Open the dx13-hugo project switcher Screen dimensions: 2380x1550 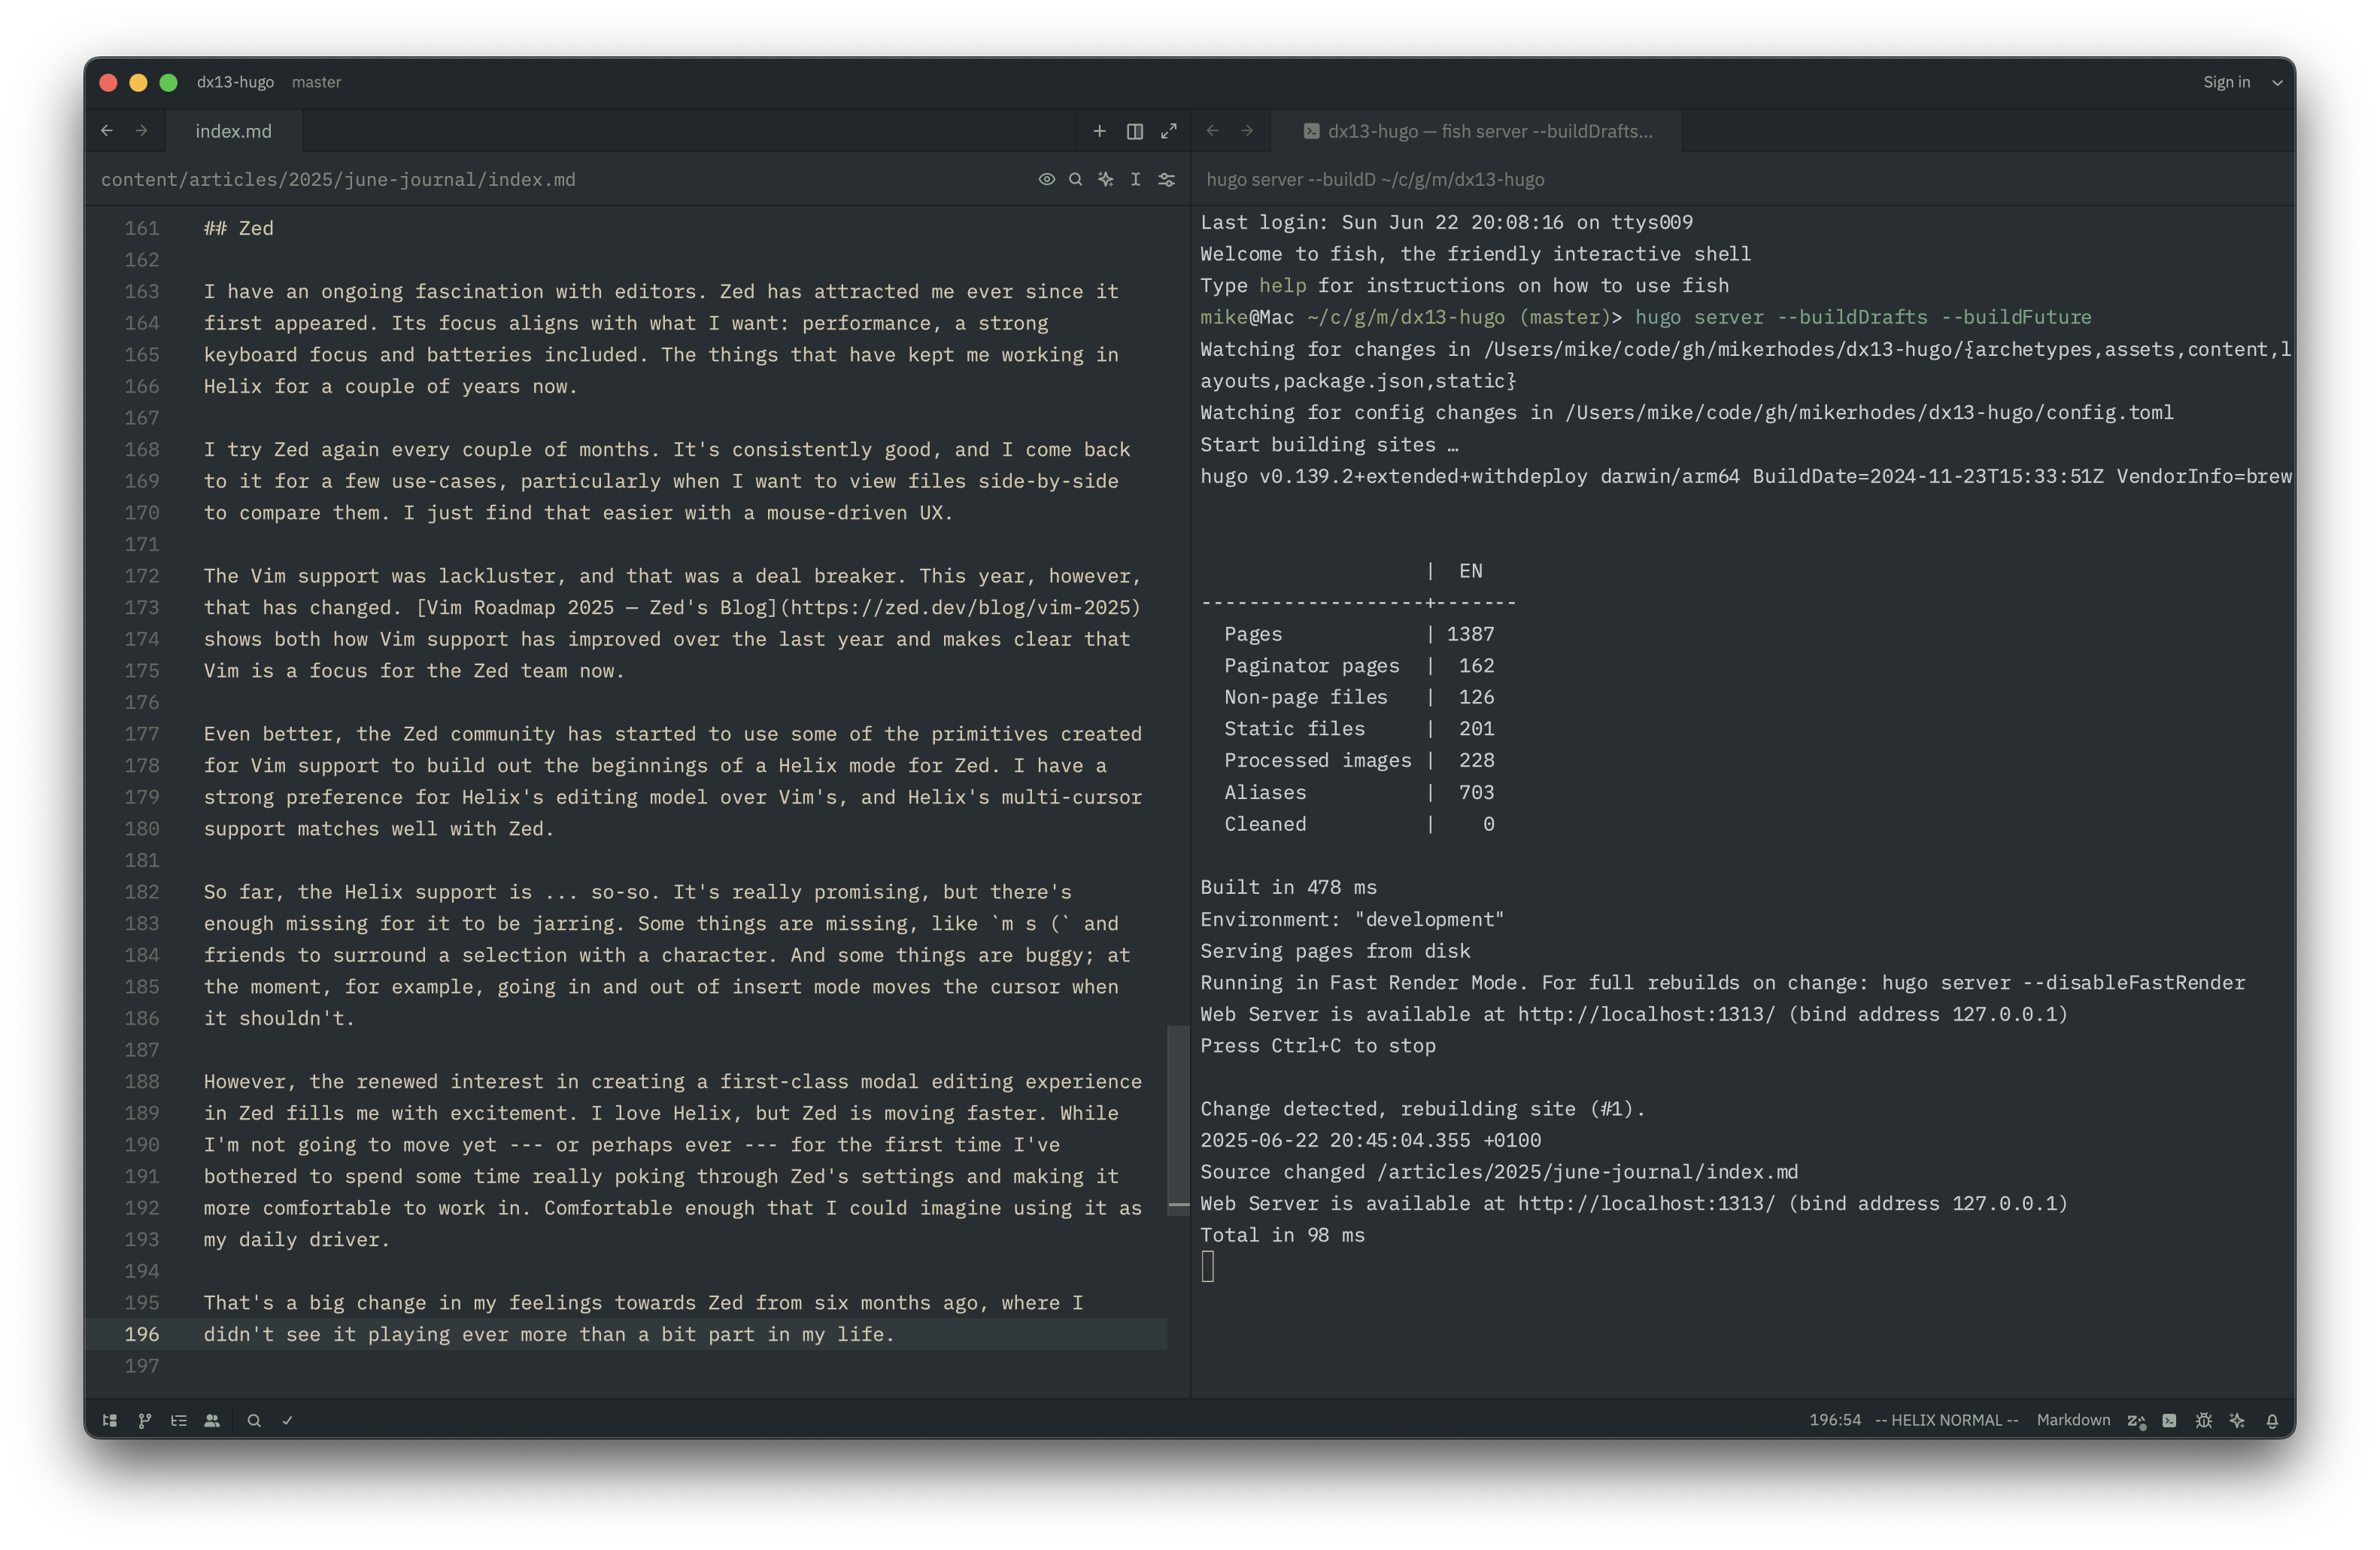(235, 82)
